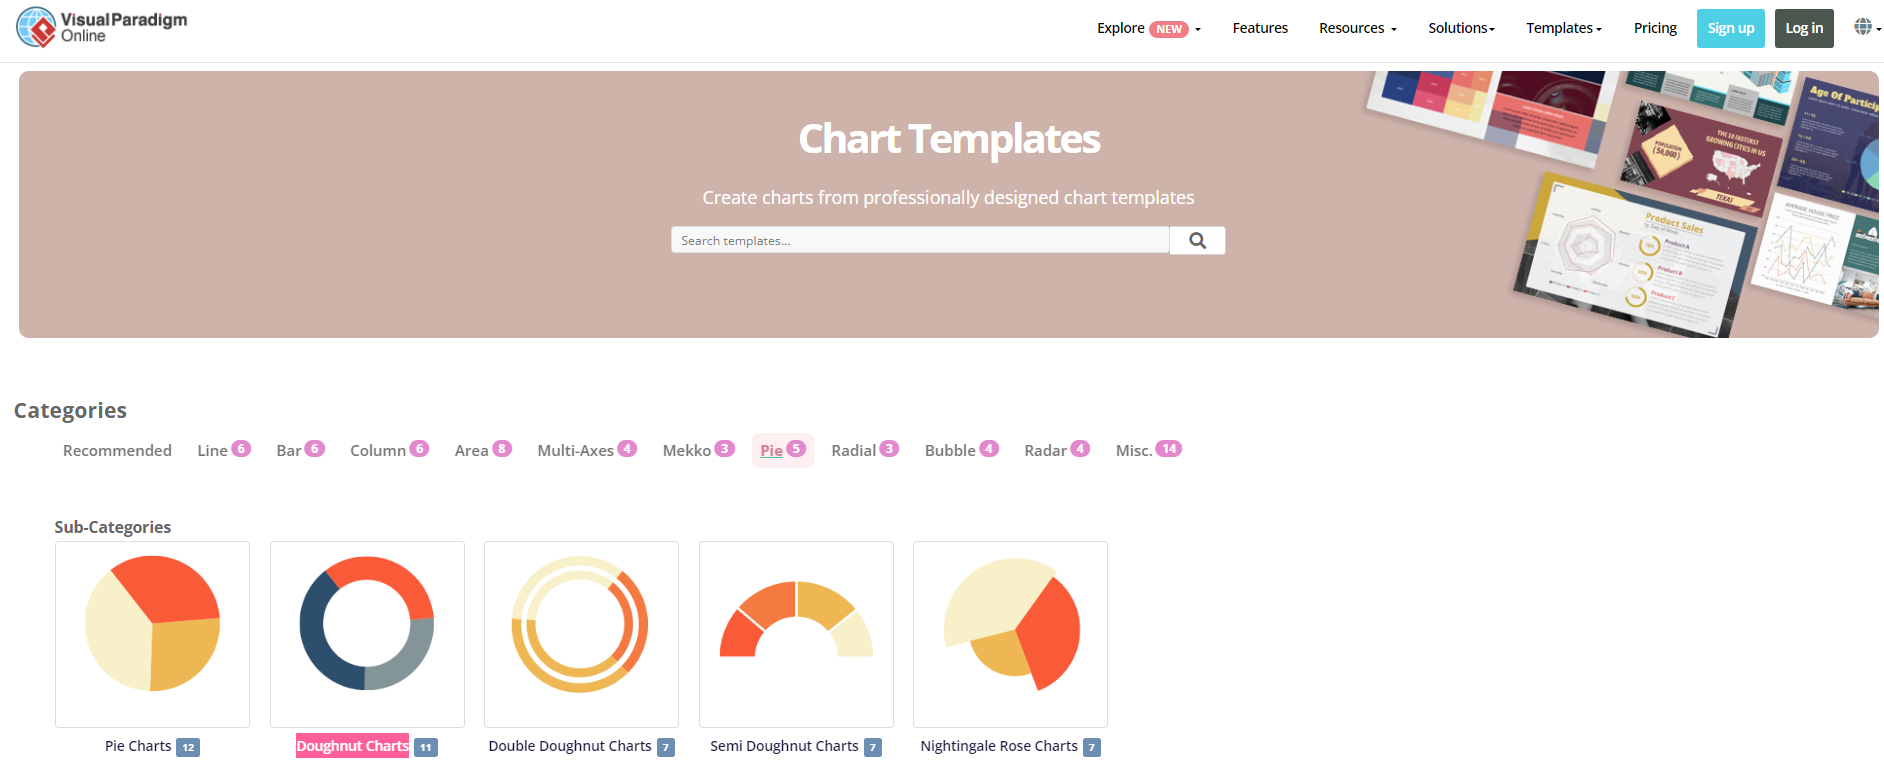Focus the Search templates input field
This screenshot has height=772, width=1884.
click(919, 241)
